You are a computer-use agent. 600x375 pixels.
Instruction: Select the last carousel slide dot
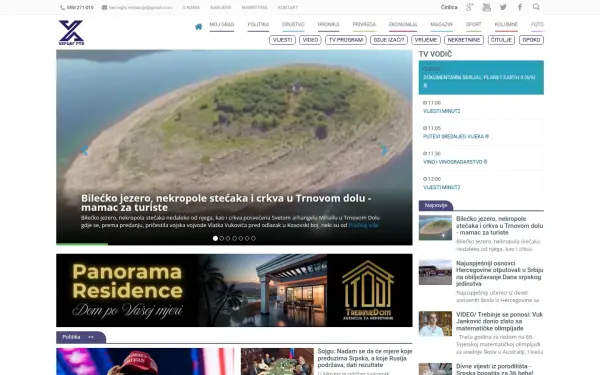(253, 238)
